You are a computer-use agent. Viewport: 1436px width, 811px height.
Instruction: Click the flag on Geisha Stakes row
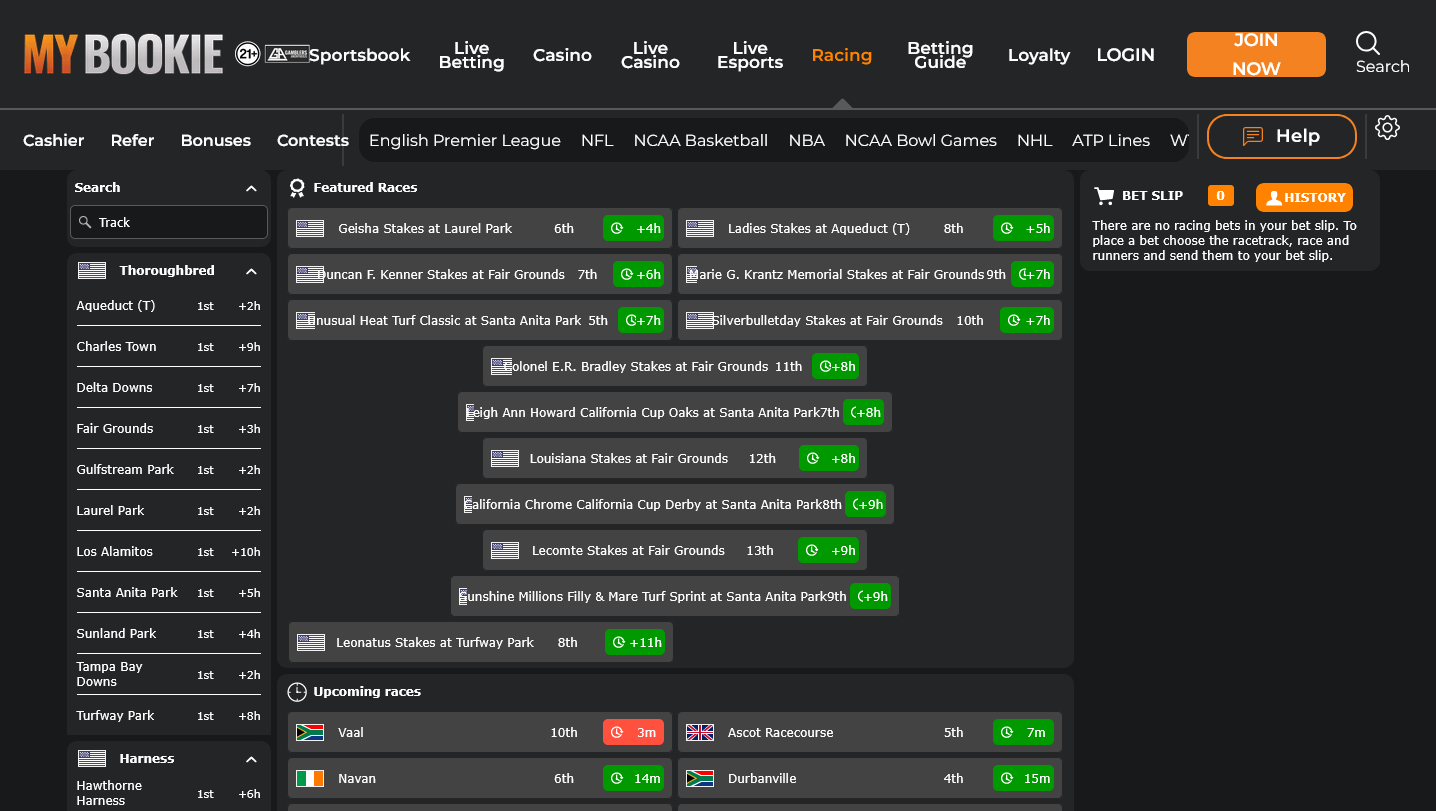pyautogui.click(x=310, y=229)
